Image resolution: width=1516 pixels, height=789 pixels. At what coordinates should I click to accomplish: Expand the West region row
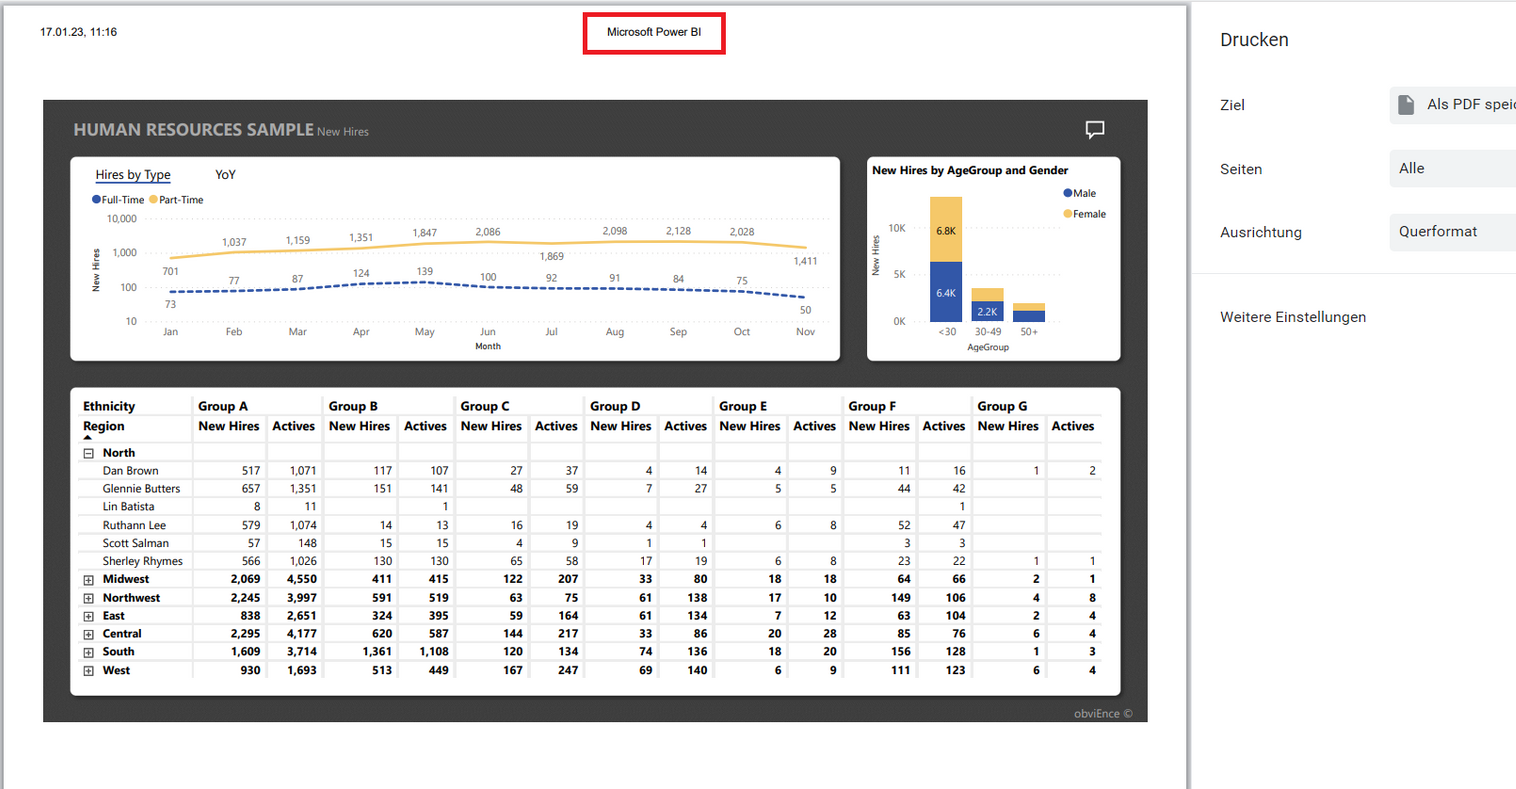click(x=89, y=671)
